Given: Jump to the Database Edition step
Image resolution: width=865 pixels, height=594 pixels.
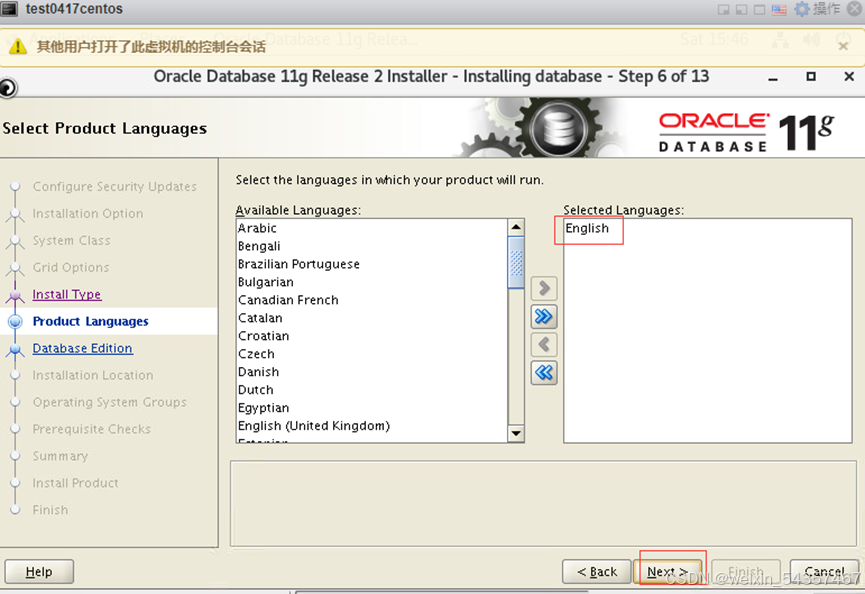Looking at the screenshot, I should [x=82, y=348].
